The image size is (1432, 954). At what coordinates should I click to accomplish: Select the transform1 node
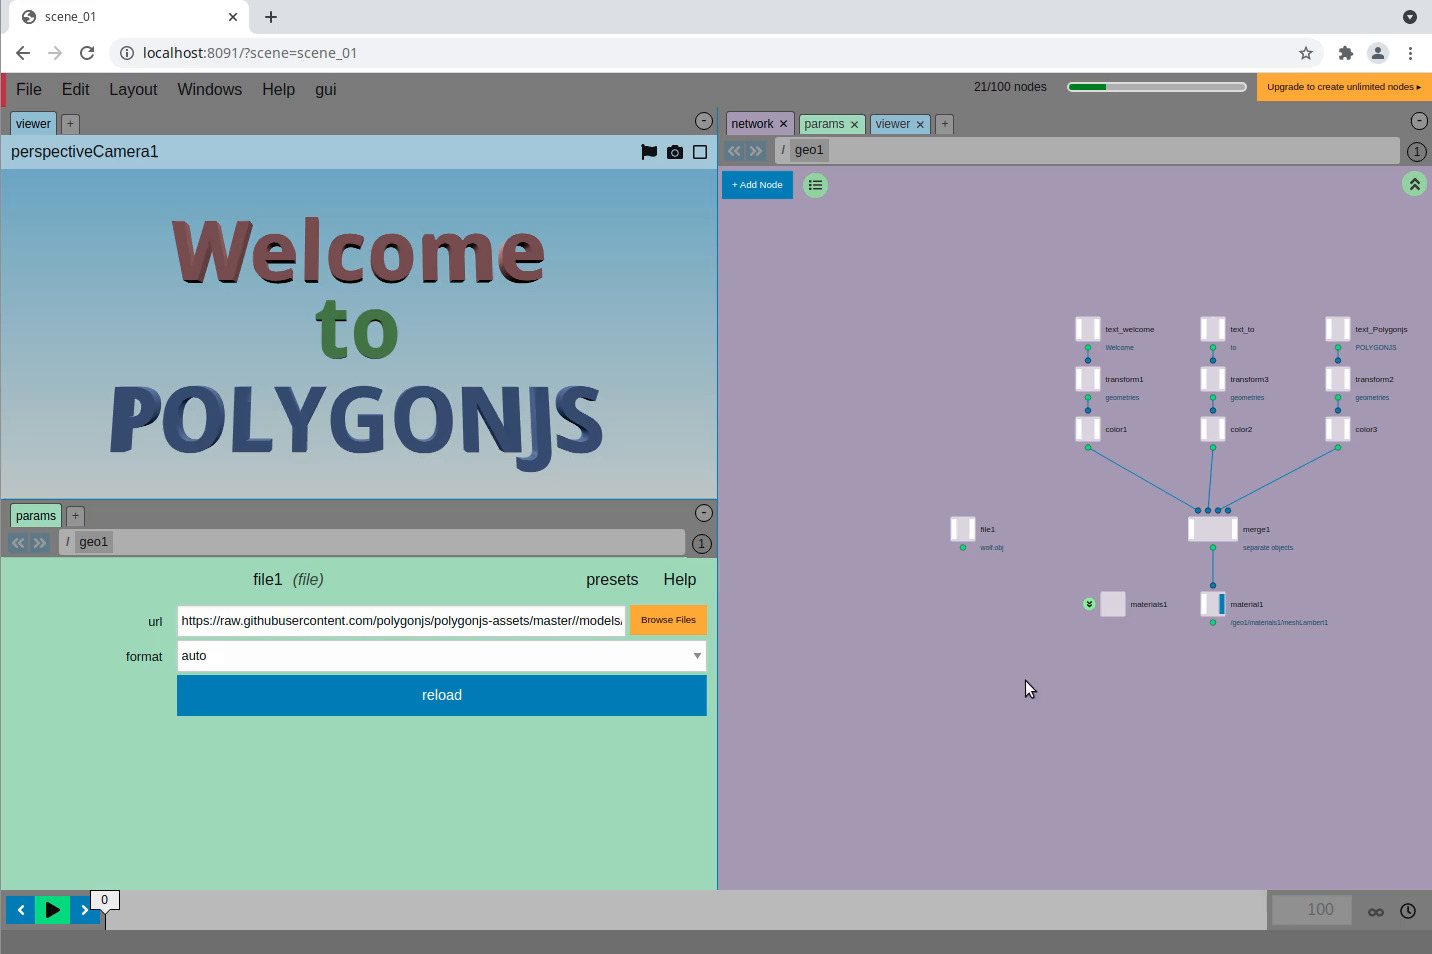(x=1088, y=379)
